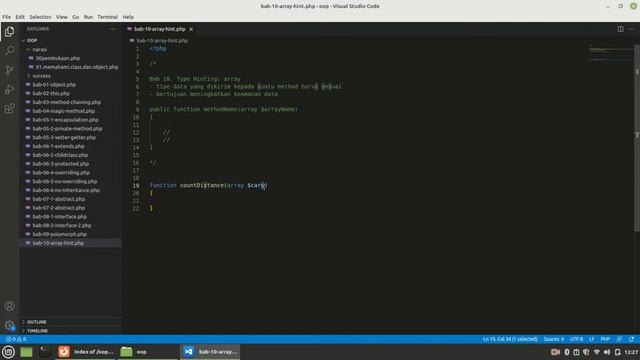
Task: Open the Linux Mint start menu
Action: [x=8, y=352]
